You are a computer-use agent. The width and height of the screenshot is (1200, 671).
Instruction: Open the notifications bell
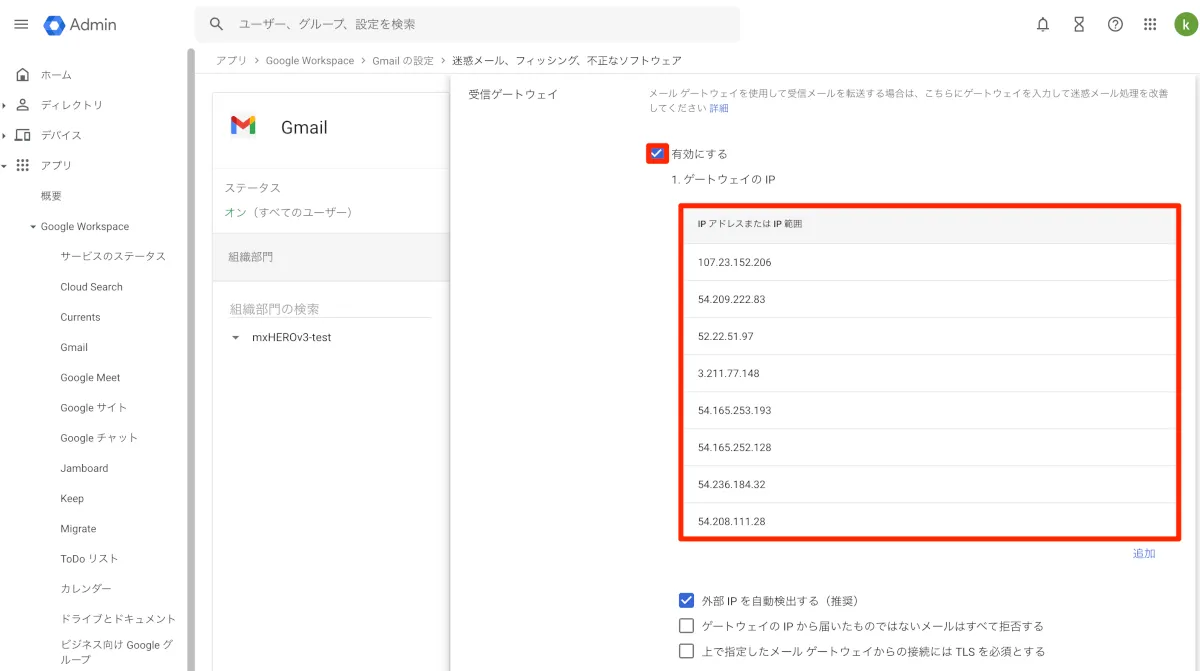pyautogui.click(x=1043, y=25)
